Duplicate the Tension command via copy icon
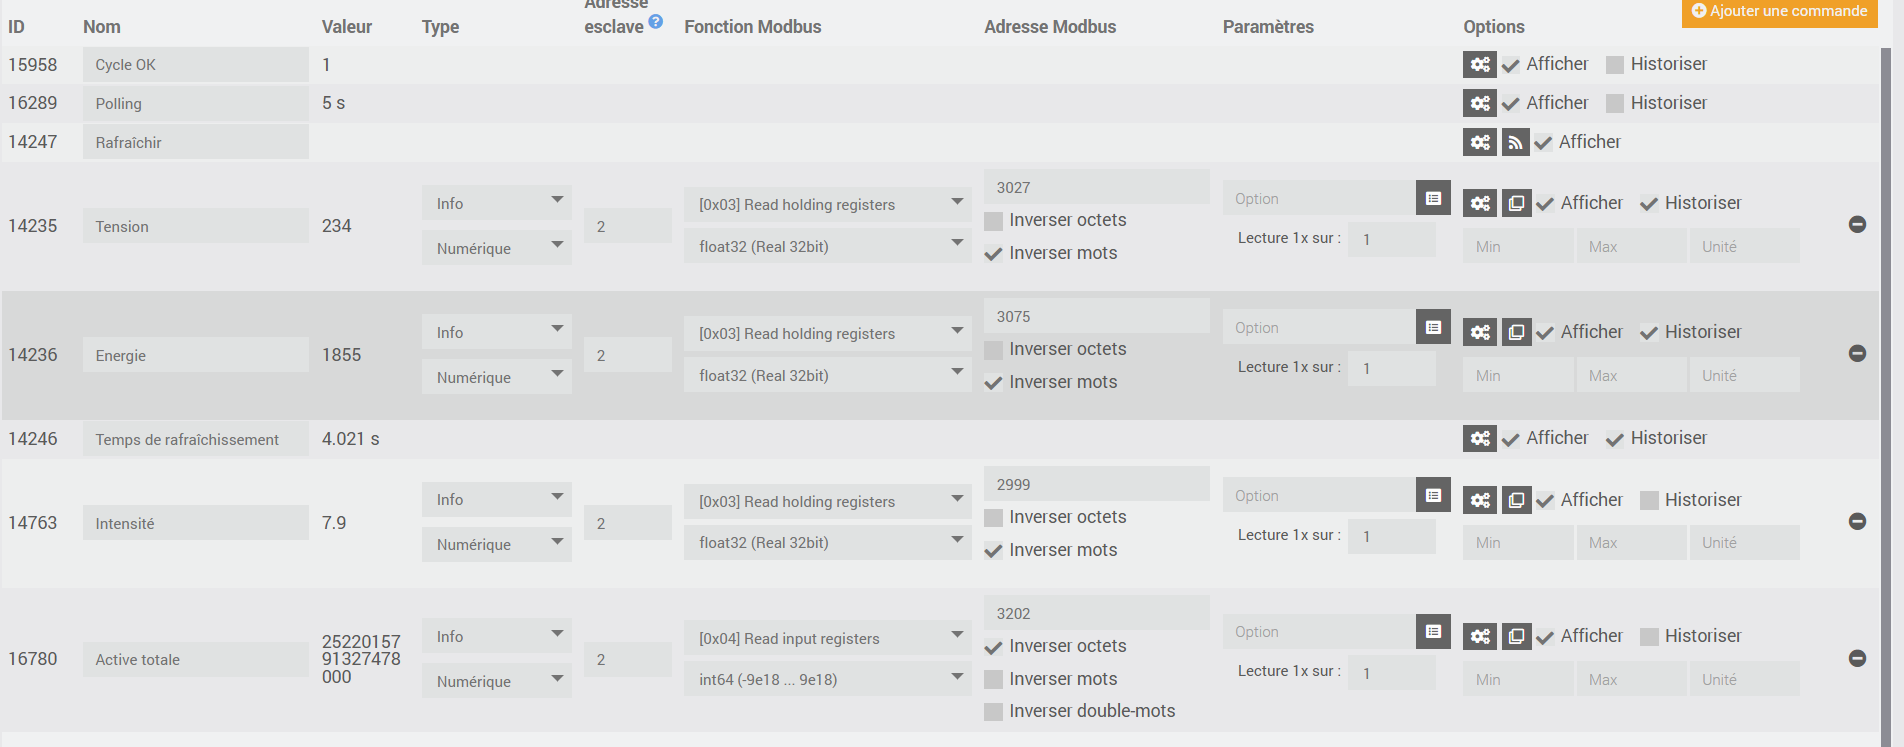1904x747 pixels. click(1516, 204)
